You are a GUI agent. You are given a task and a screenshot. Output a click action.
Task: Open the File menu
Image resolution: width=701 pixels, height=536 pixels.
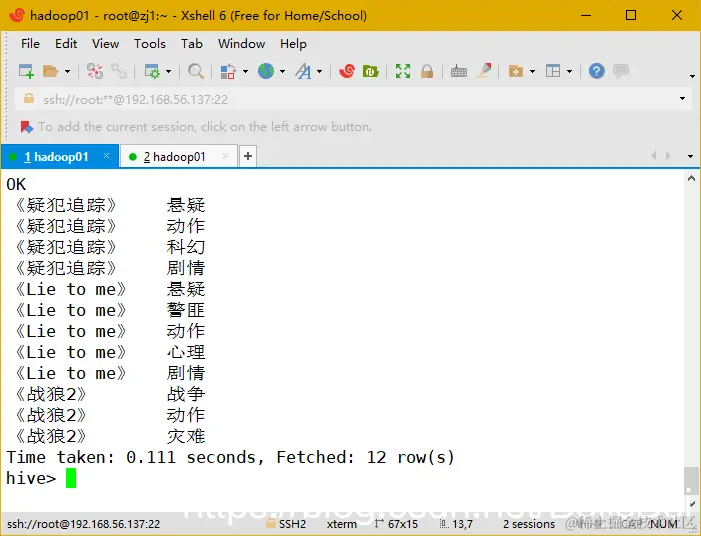(30, 44)
